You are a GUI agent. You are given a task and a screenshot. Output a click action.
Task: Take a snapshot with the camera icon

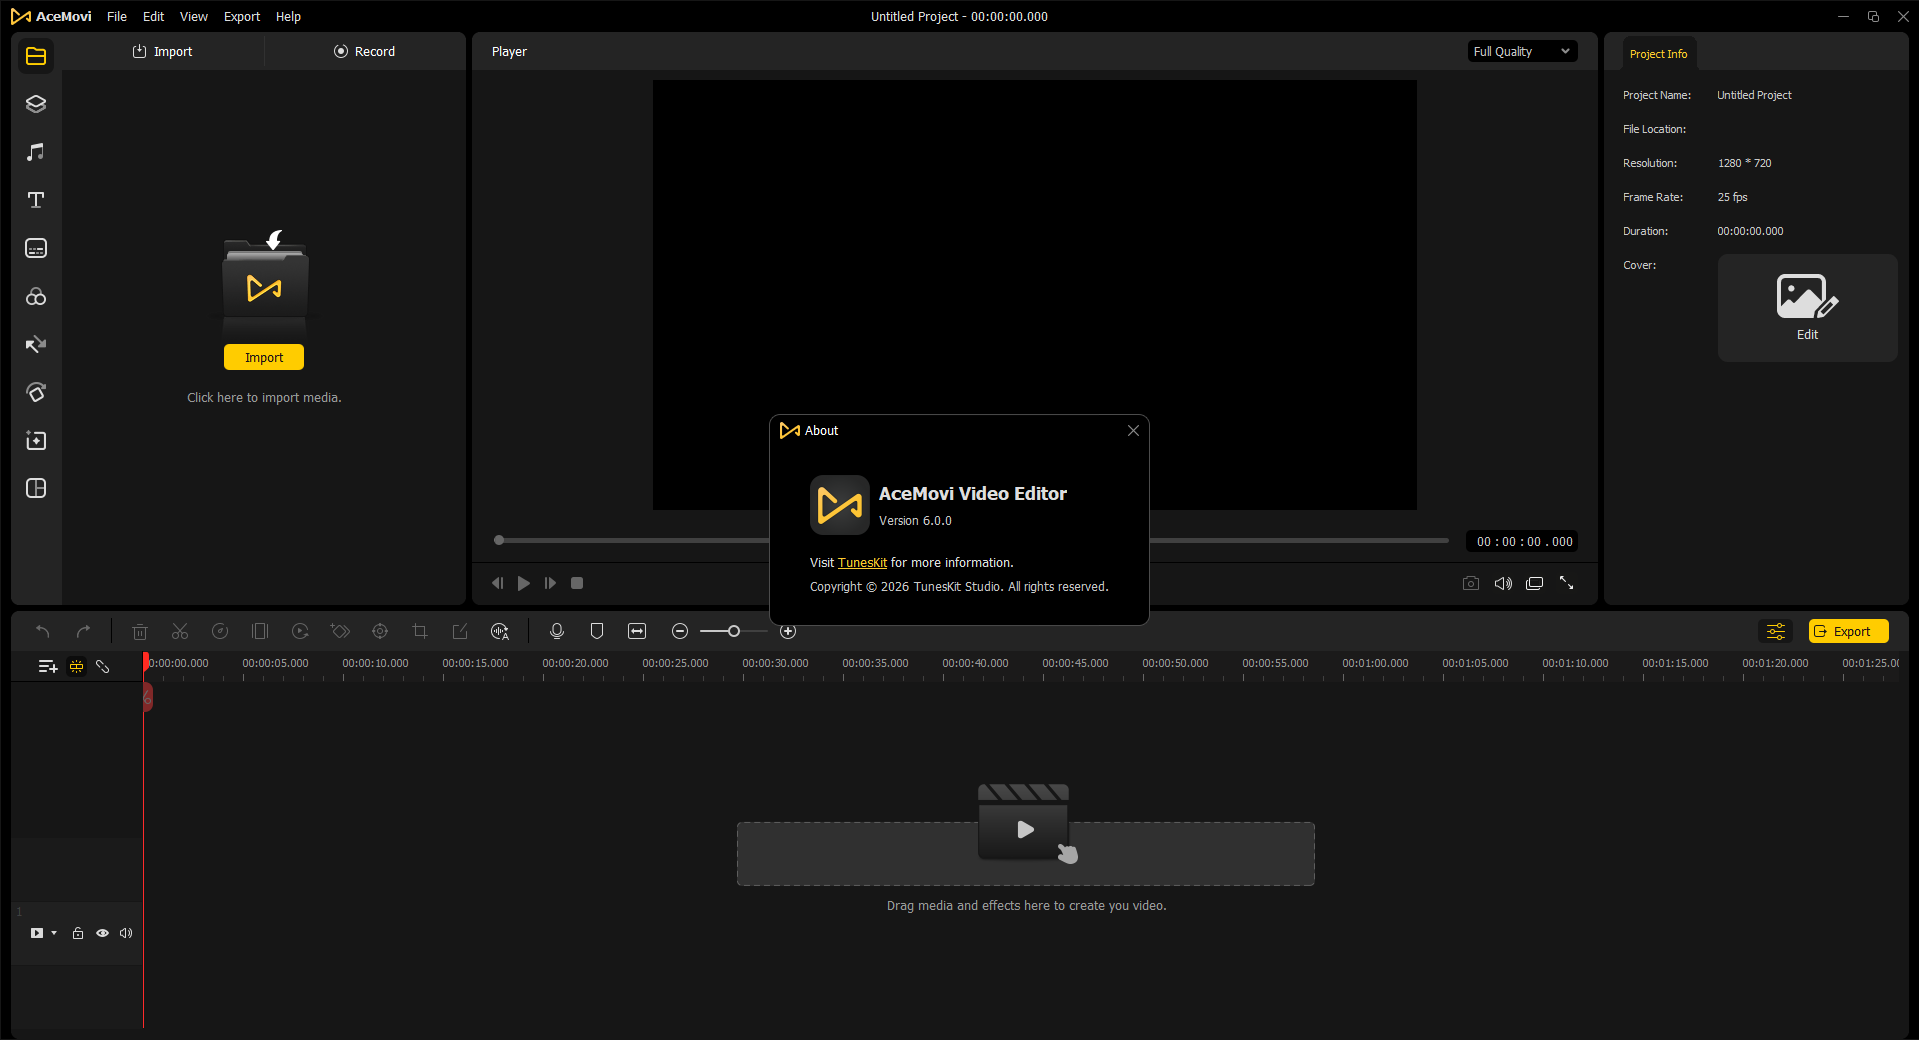pos(1471,583)
